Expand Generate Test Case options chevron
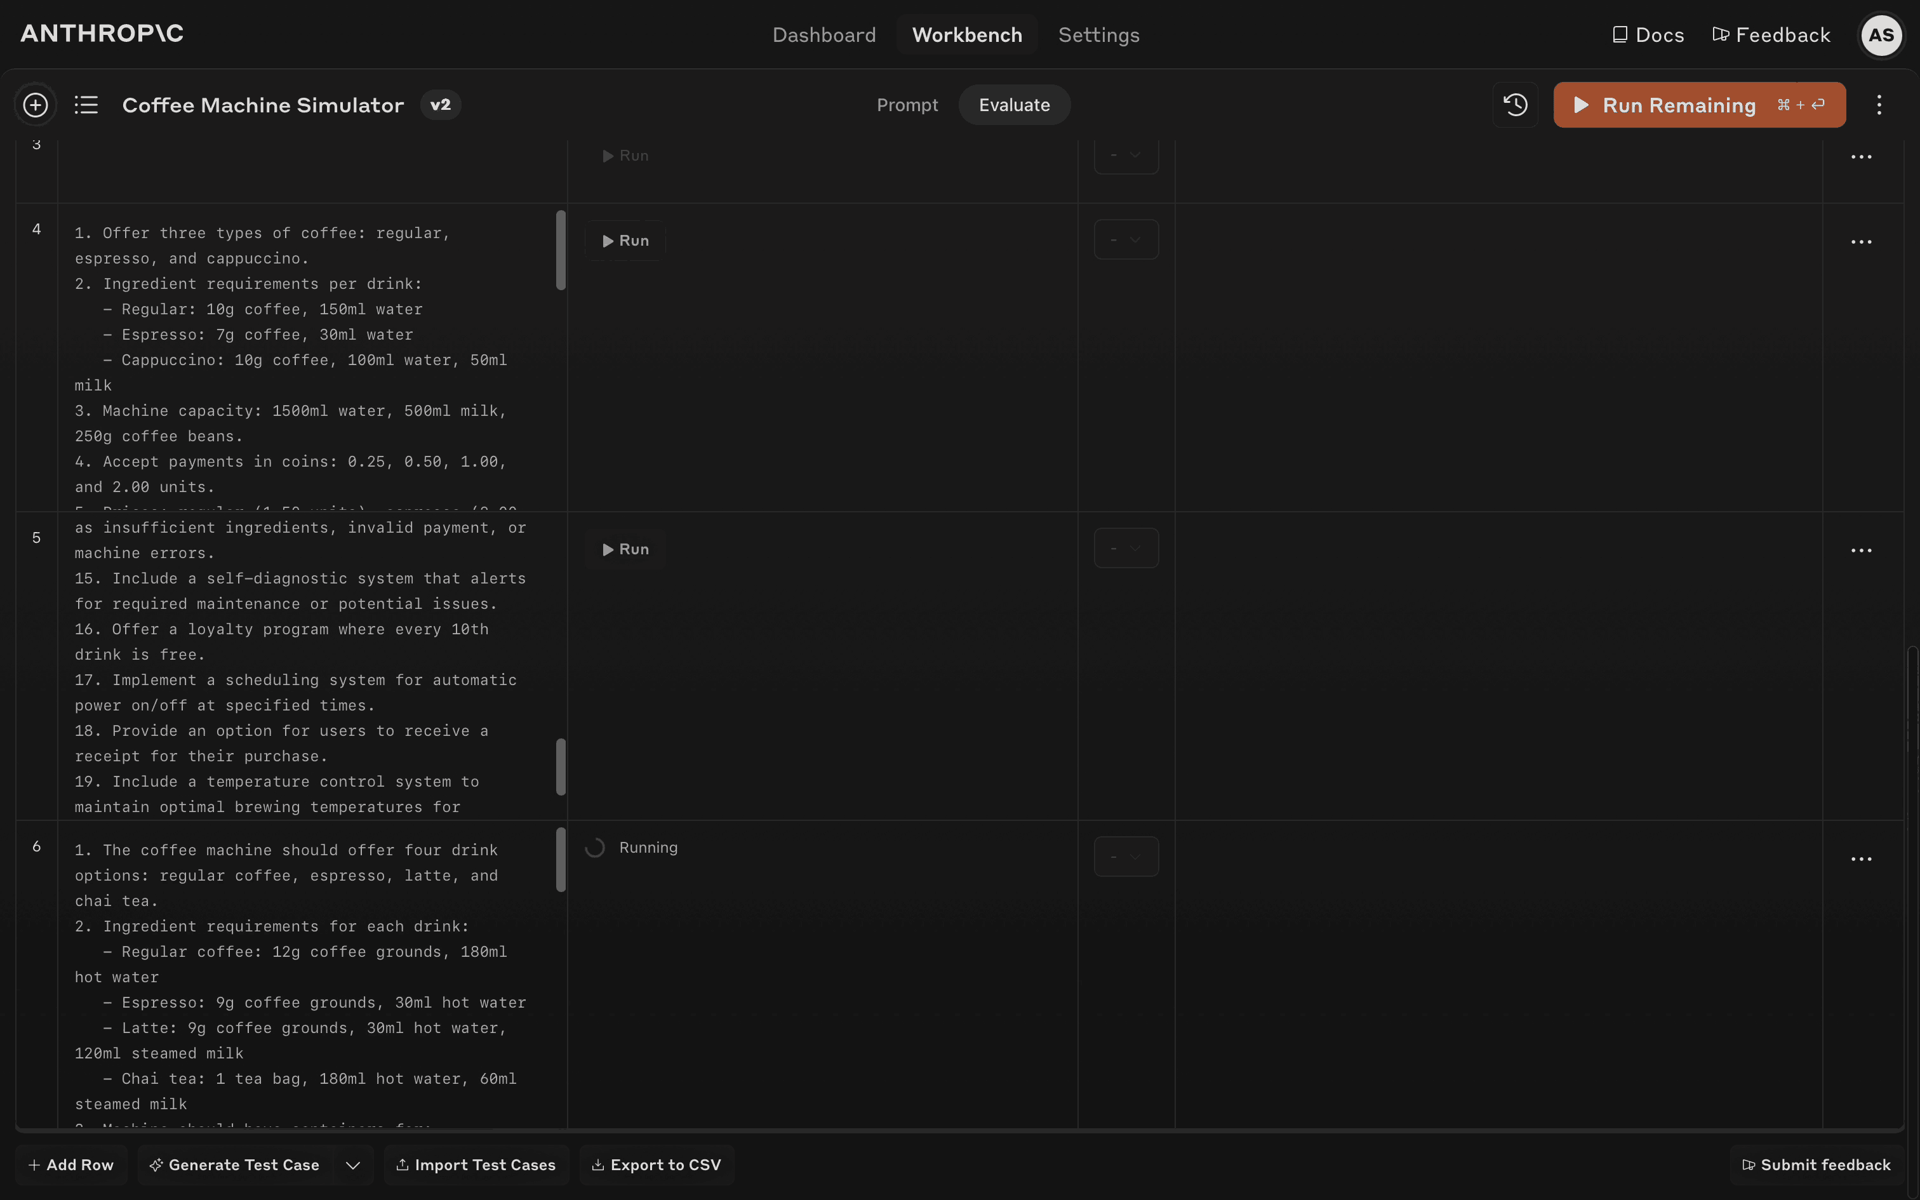 353,1165
